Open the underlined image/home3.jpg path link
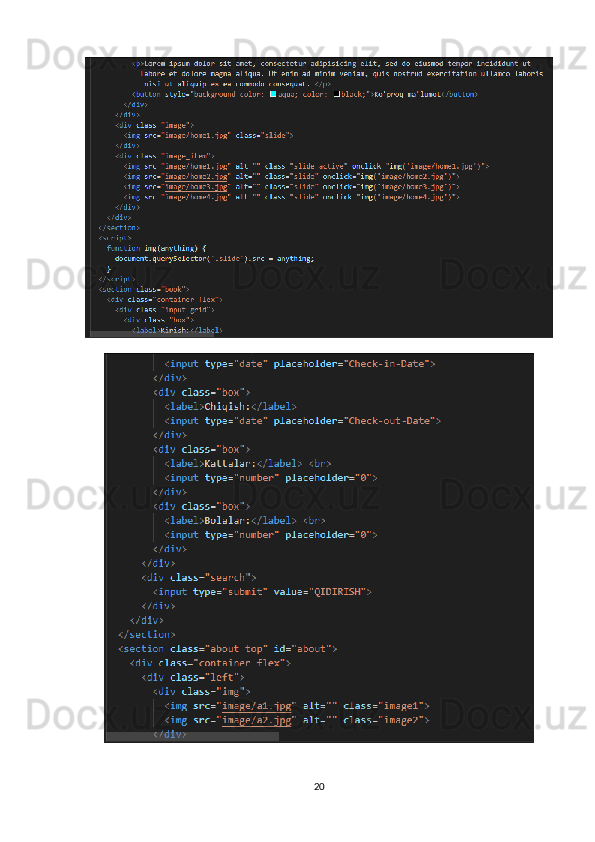The image size is (595, 842). click(197, 186)
